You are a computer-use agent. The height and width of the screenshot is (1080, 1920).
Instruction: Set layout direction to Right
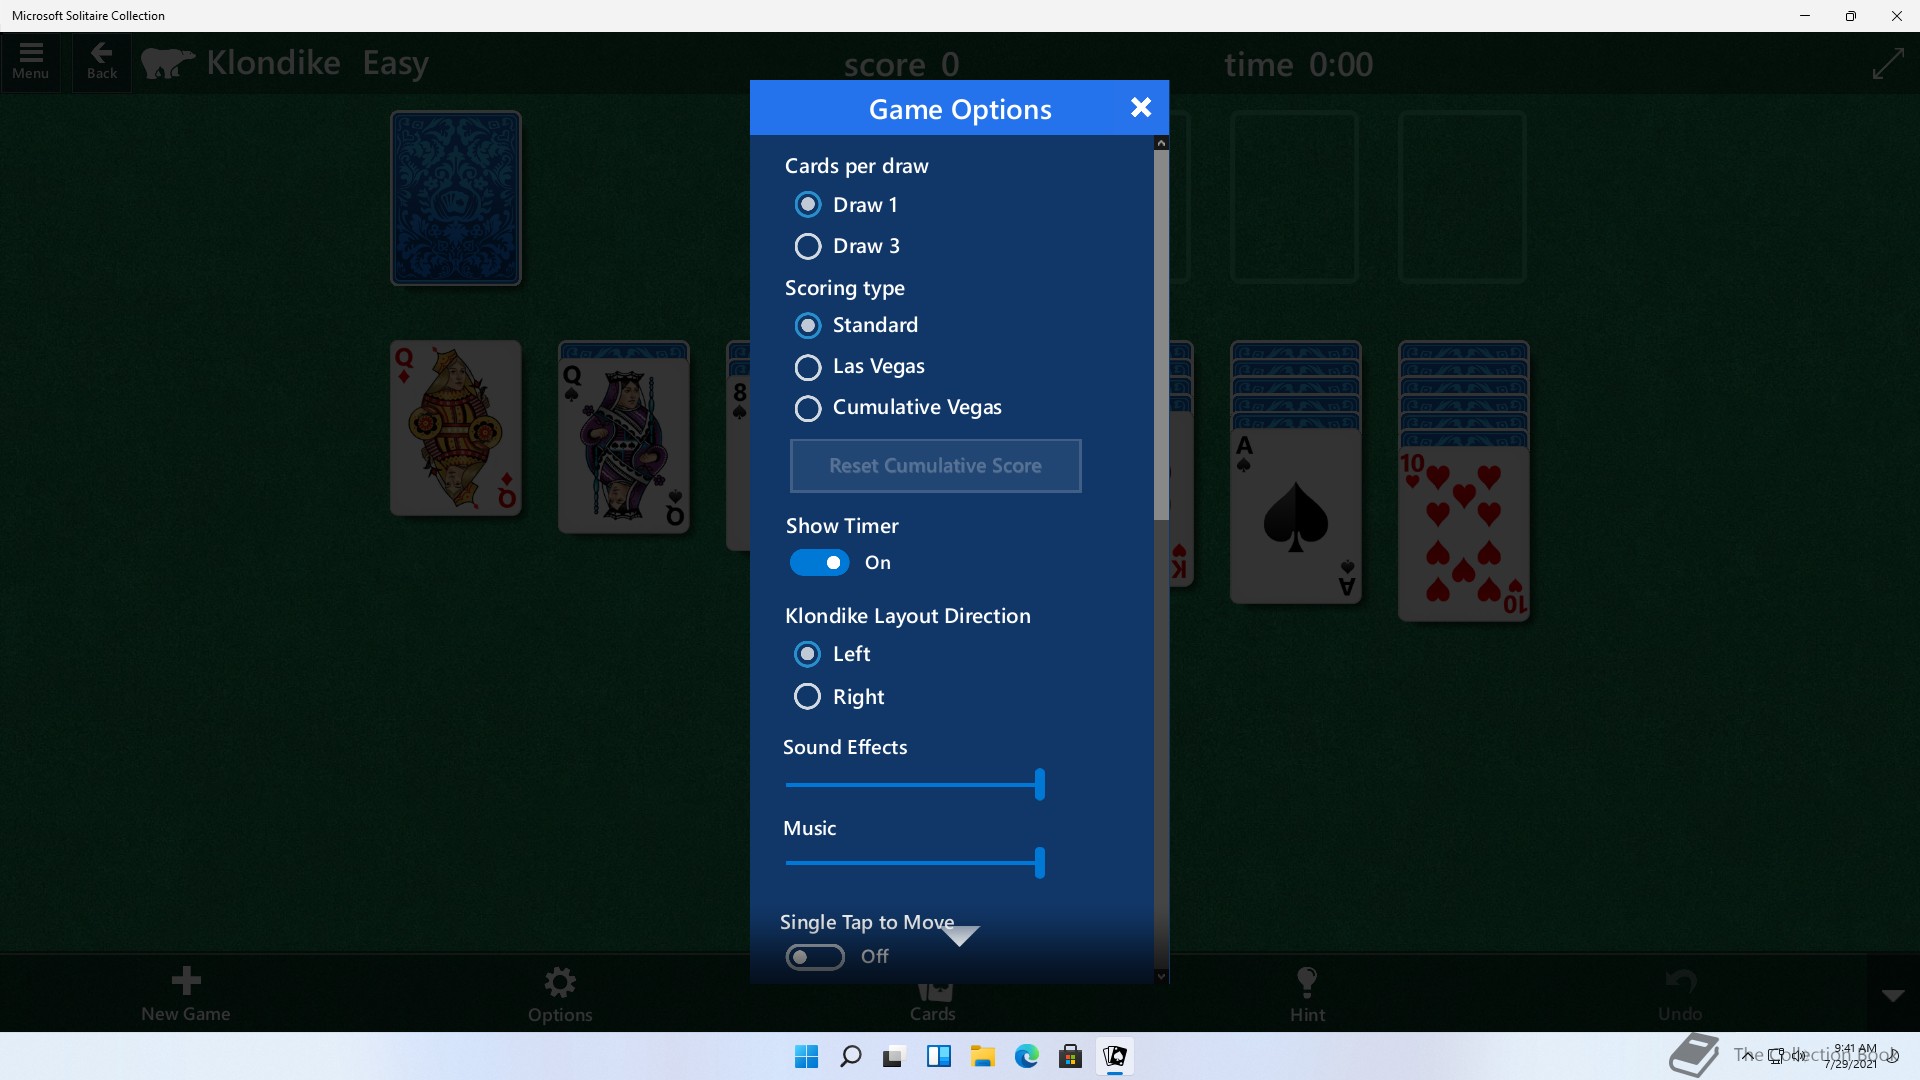click(808, 696)
